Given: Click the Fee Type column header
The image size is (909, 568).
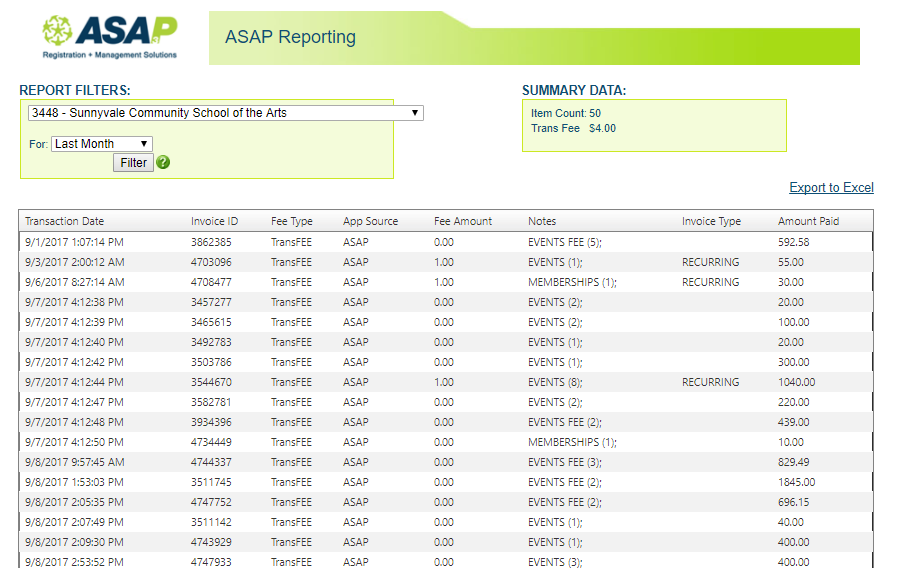Looking at the screenshot, I should coord(291,221).
